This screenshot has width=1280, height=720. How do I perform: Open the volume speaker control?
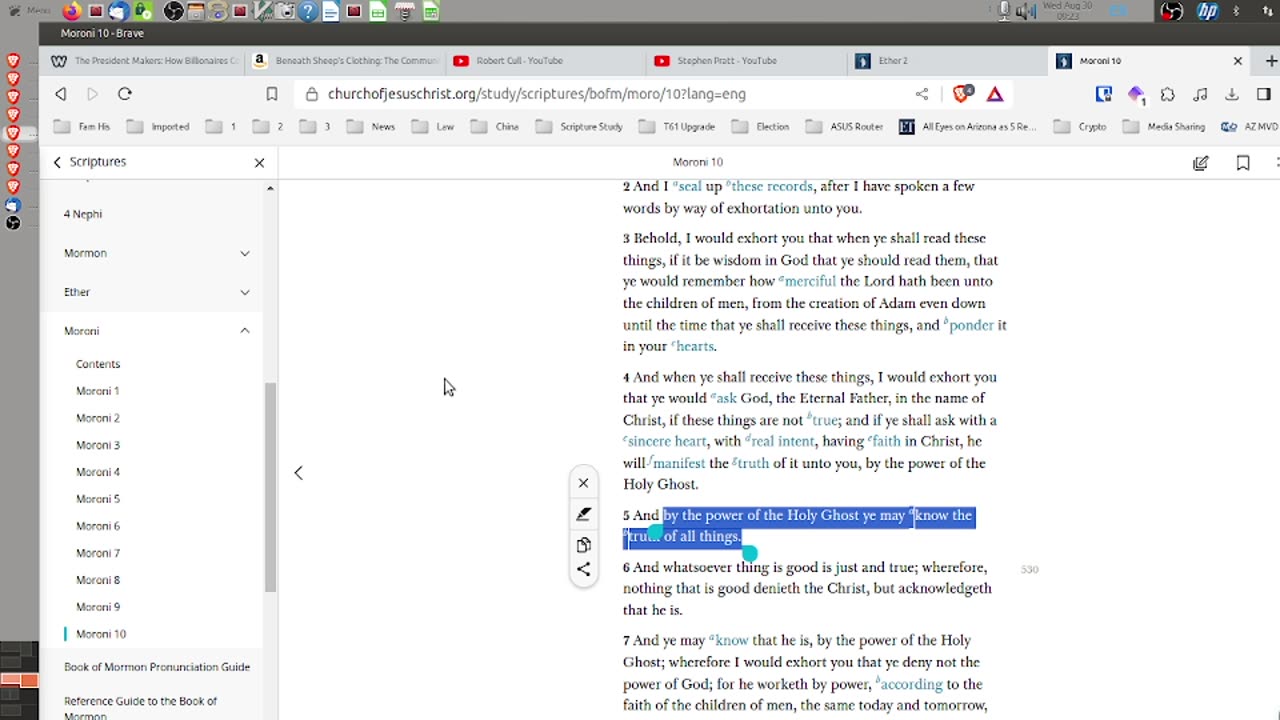(x=1026, y=11)
